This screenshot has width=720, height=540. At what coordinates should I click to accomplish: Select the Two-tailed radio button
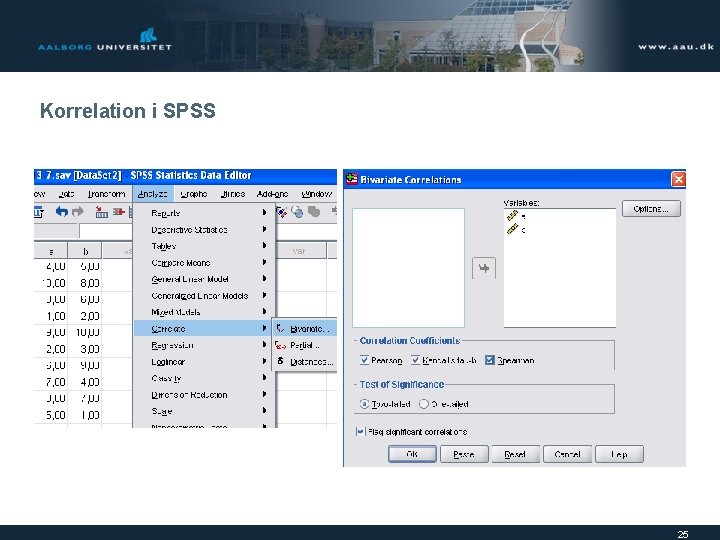click(365, 404)
